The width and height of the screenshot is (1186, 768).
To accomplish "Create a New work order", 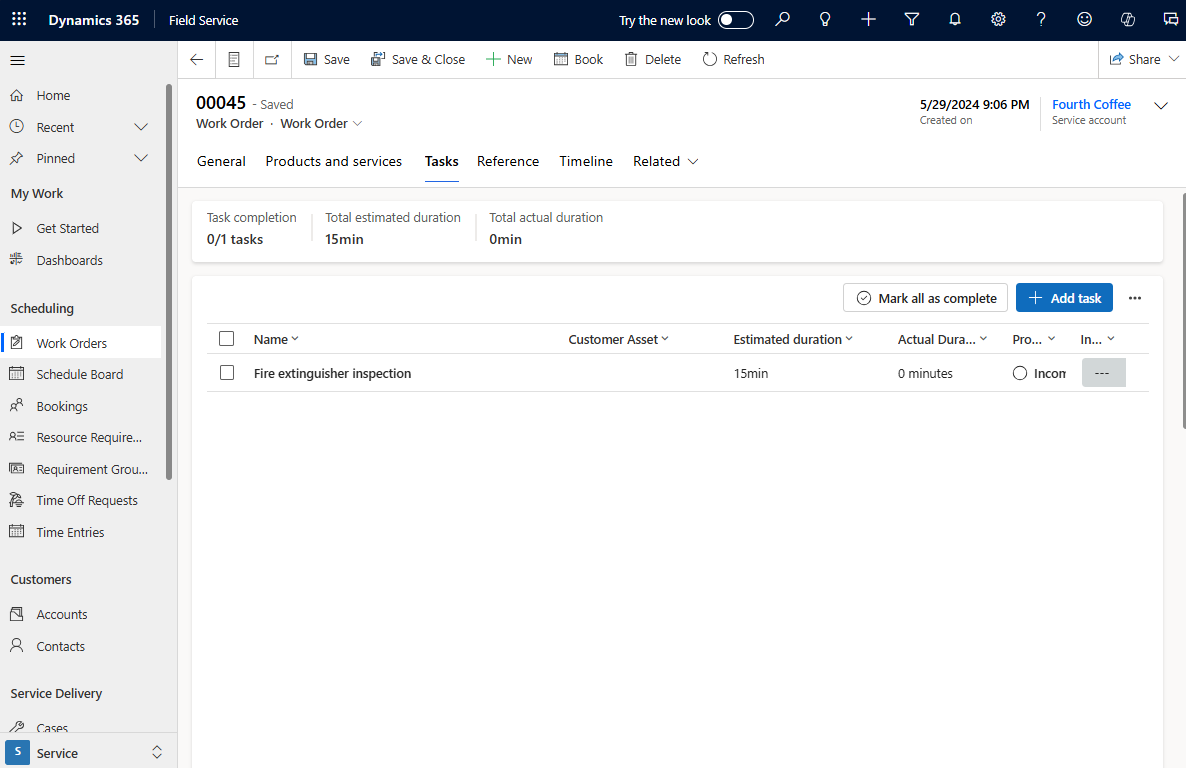I will click(509, 60).
